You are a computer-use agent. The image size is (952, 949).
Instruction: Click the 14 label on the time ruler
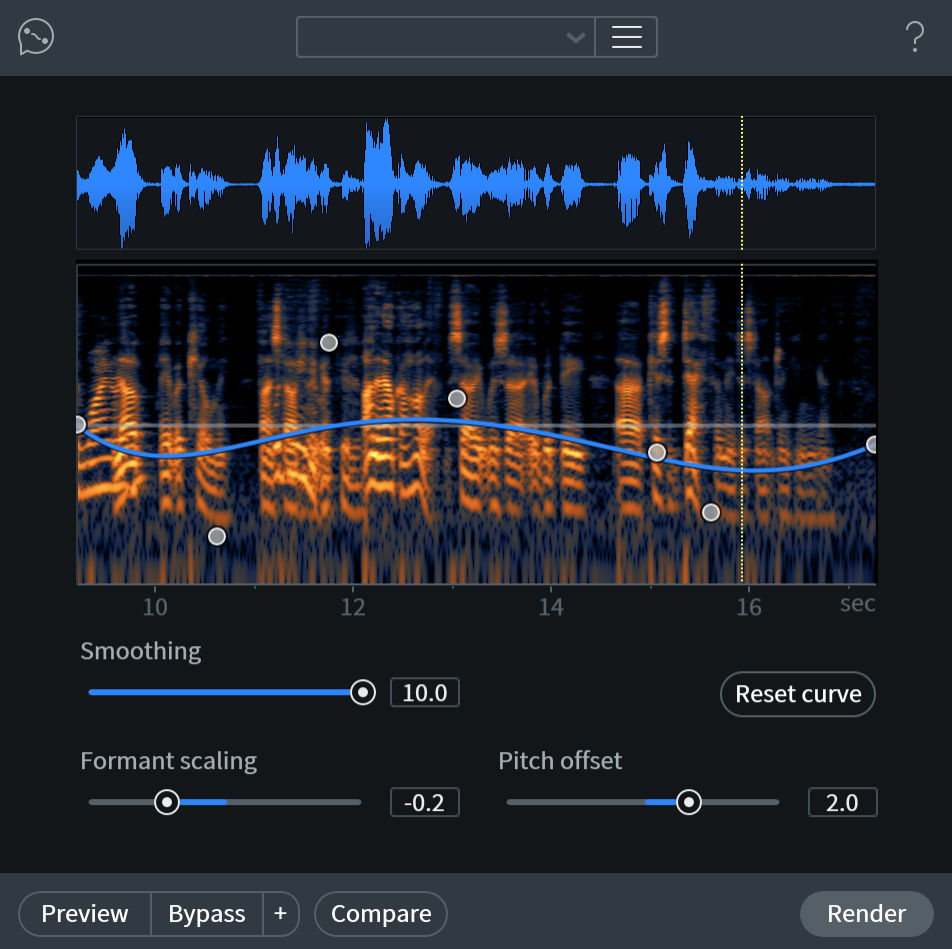(x=551, y=607)
